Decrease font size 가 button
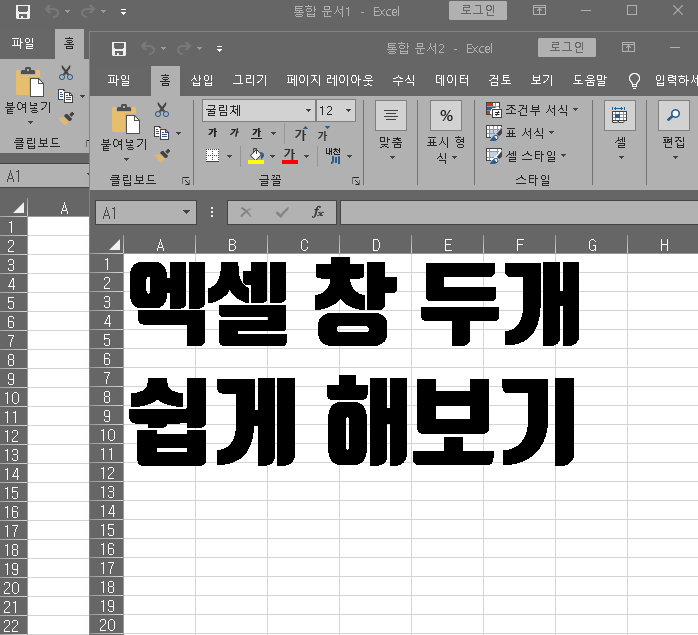The image size is (698, 635). (323, 133)
